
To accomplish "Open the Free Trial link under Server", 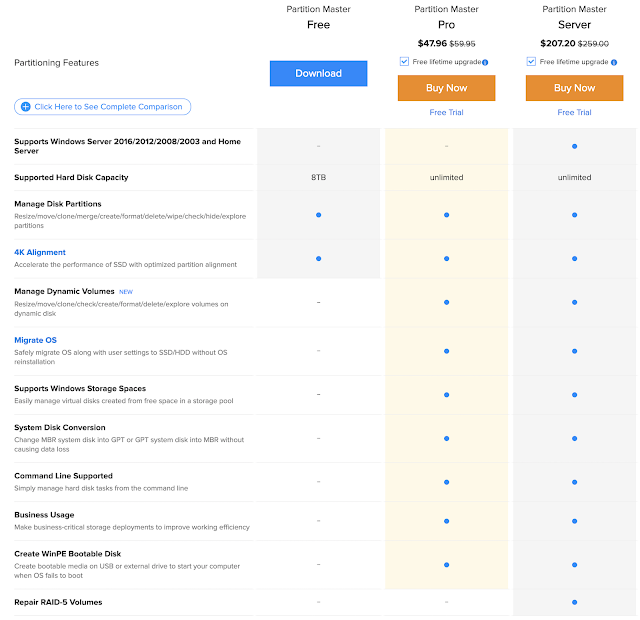I will click(x=574, y=113).
